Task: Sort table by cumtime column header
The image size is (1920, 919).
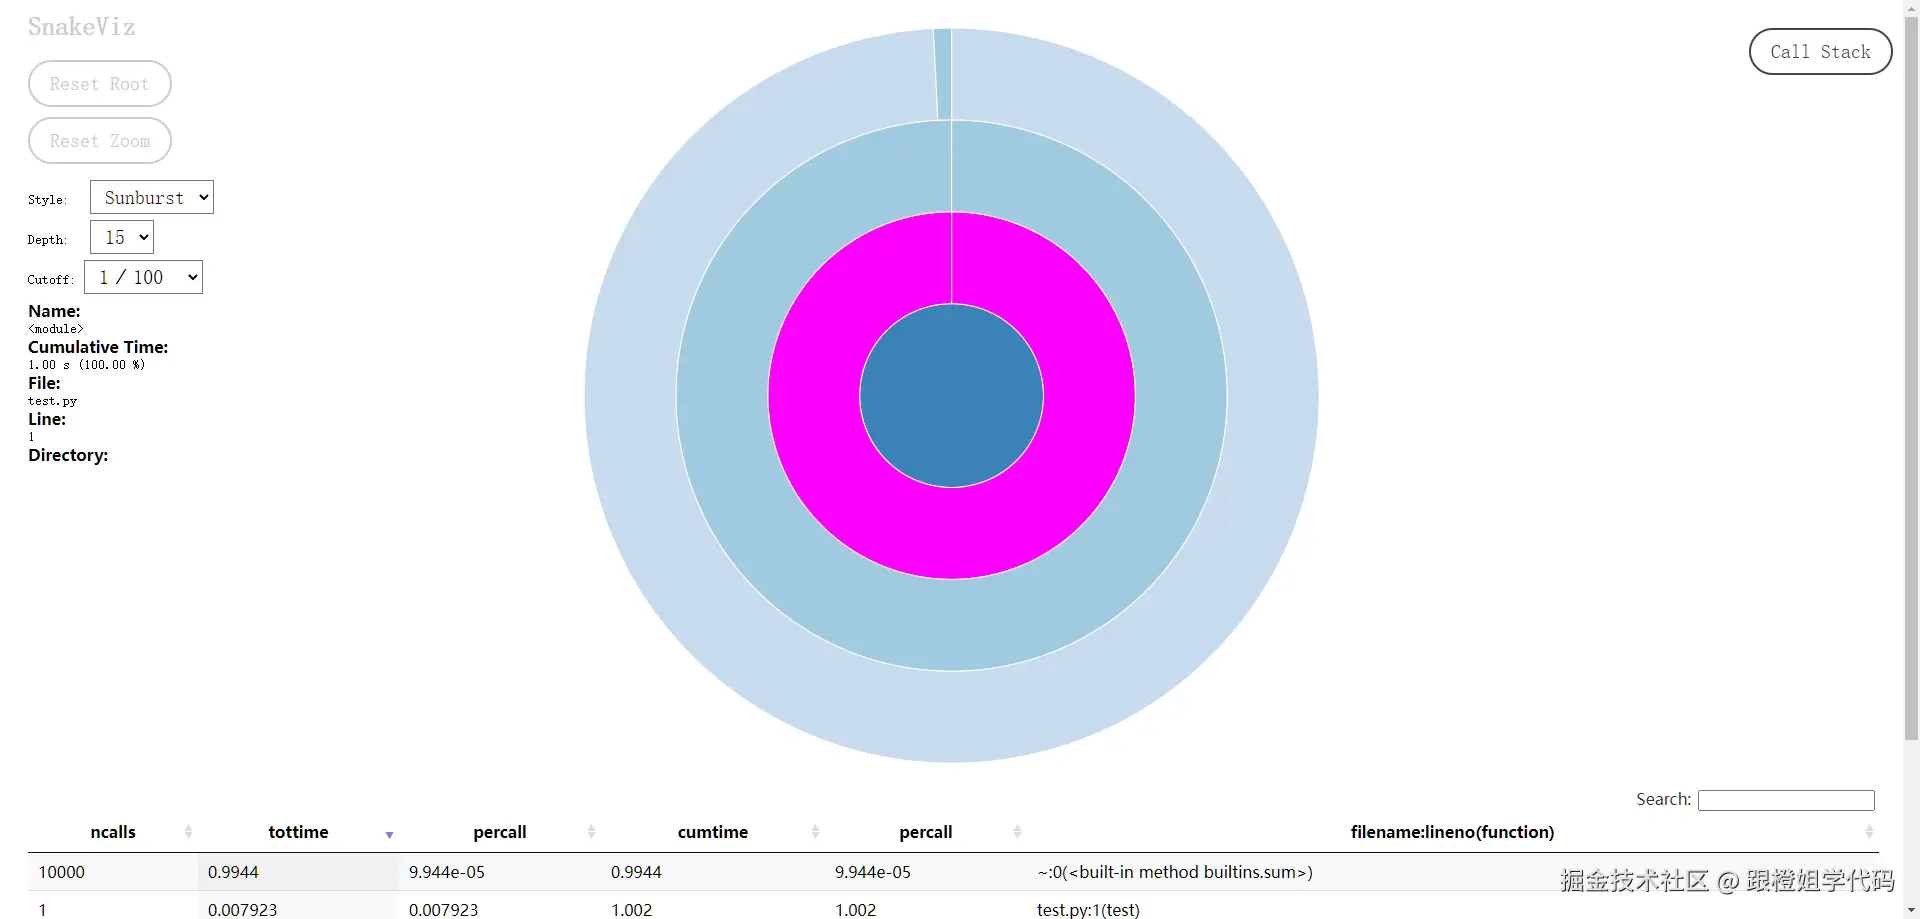Action: pos(713,832)
